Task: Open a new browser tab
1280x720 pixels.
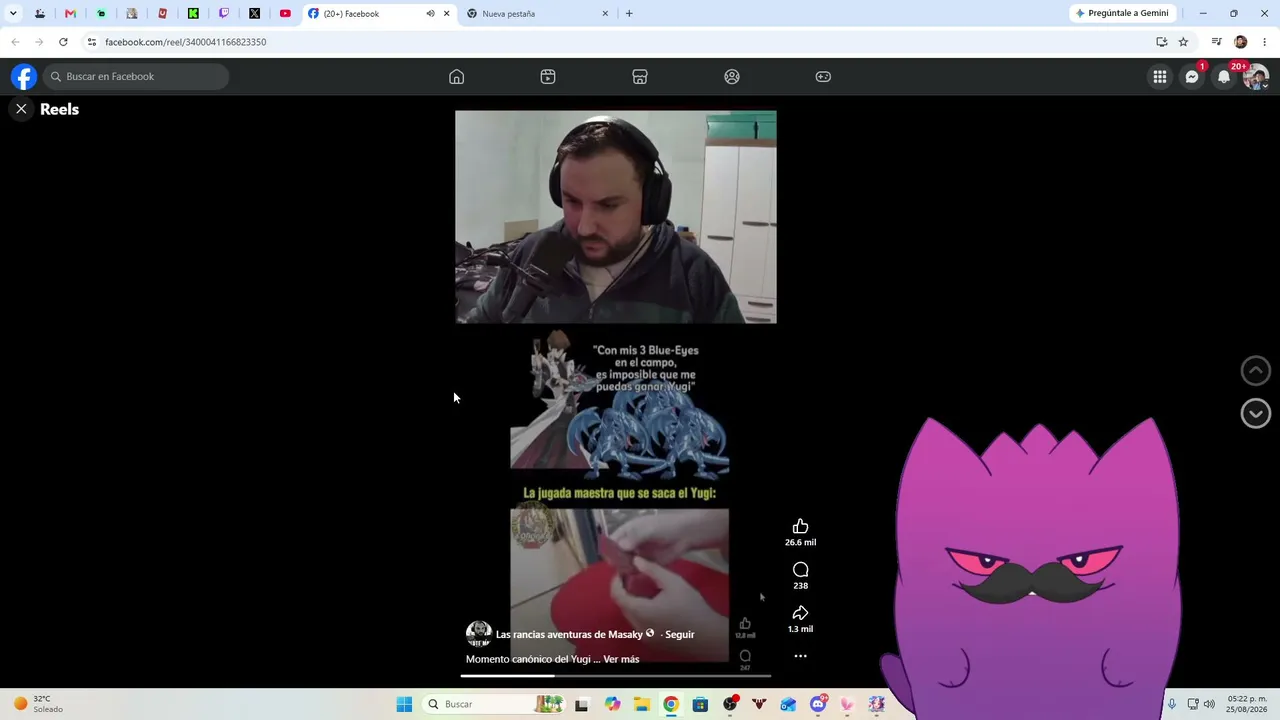Action: pos(629,13)
